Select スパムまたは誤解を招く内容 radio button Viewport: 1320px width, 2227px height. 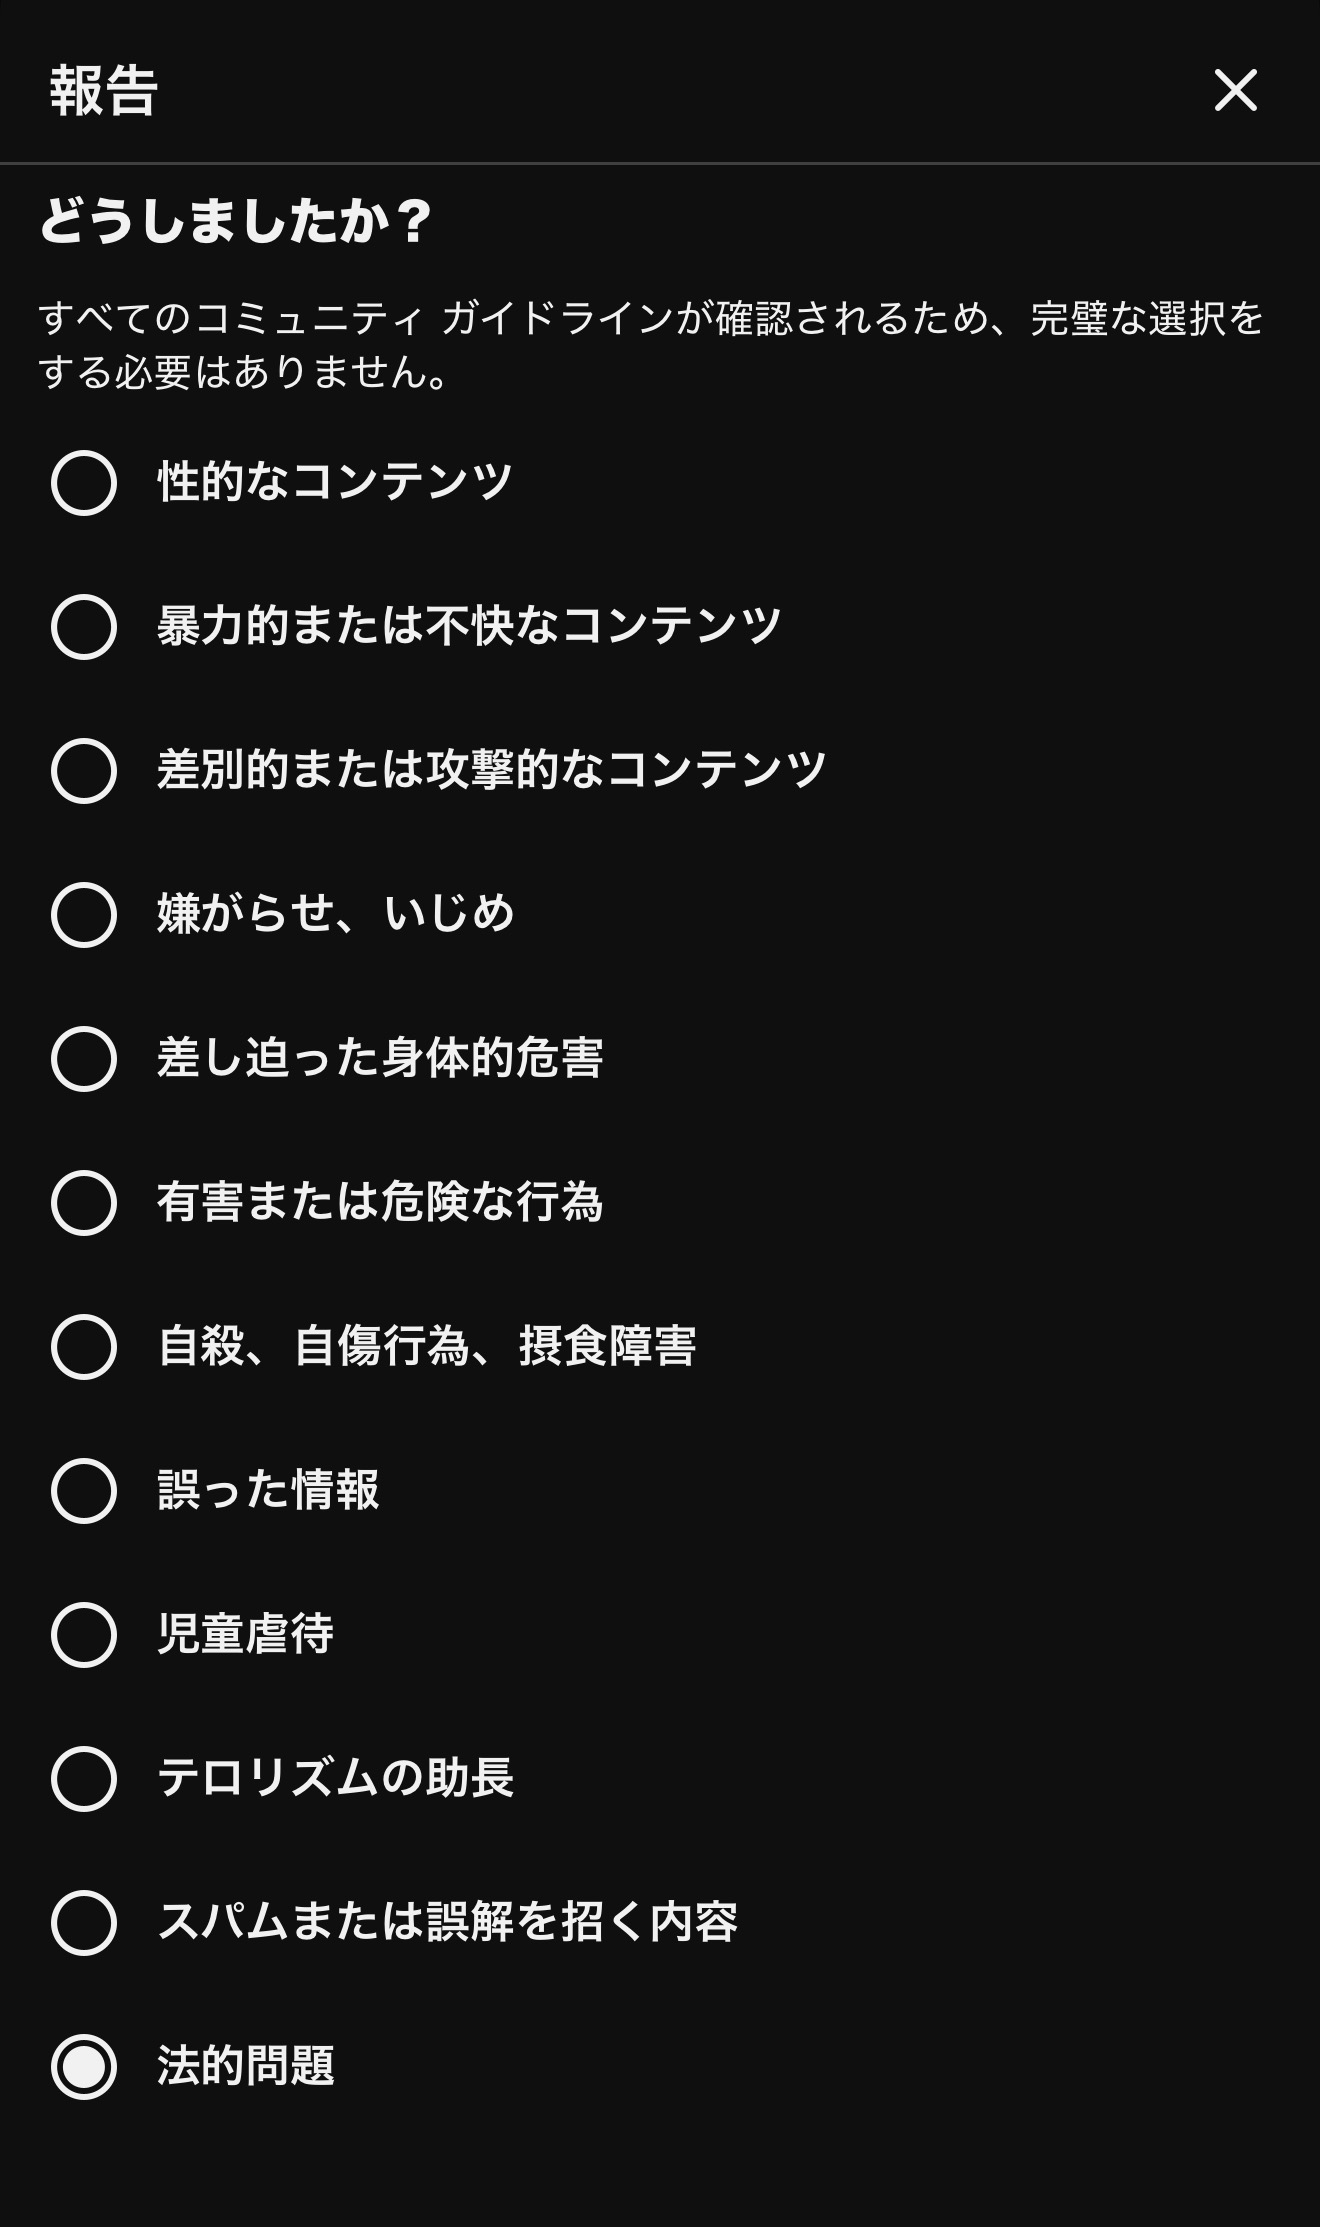pos(84,1923)
